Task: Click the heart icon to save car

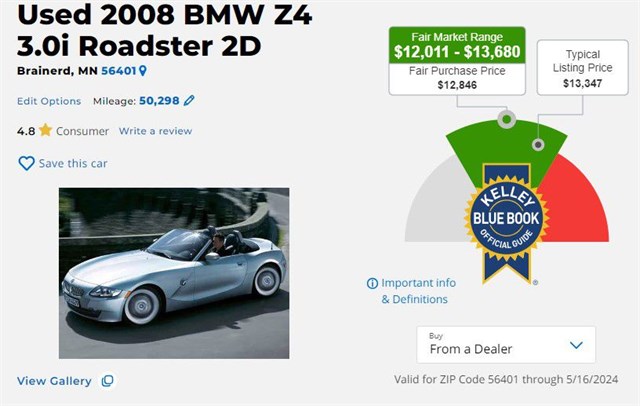Action: coord(27,163)
